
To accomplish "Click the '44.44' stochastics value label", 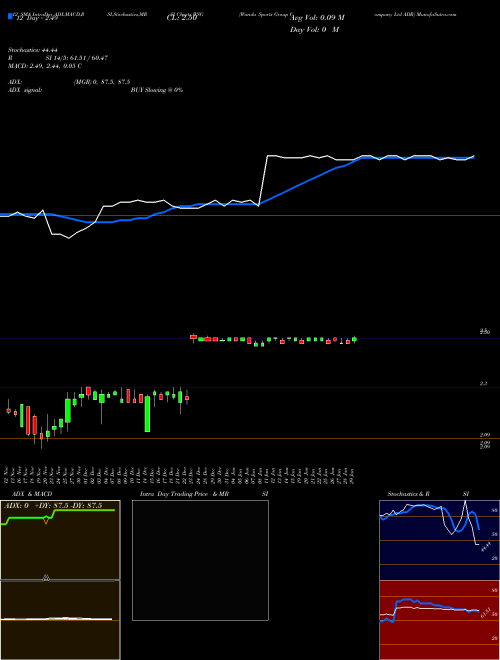I will (485, 547).
